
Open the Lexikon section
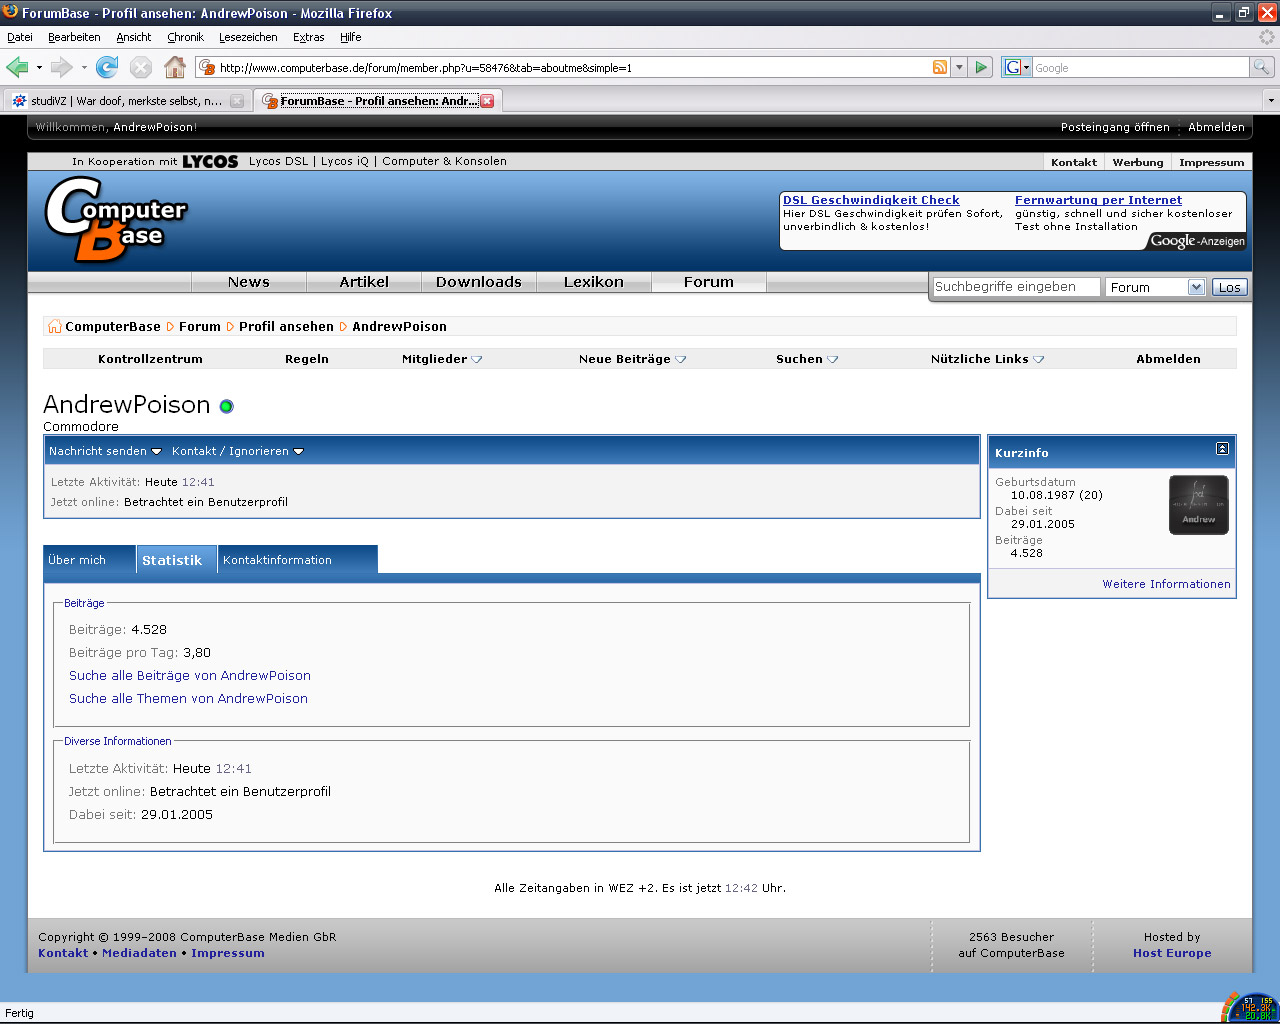click(x=594, y=282)
